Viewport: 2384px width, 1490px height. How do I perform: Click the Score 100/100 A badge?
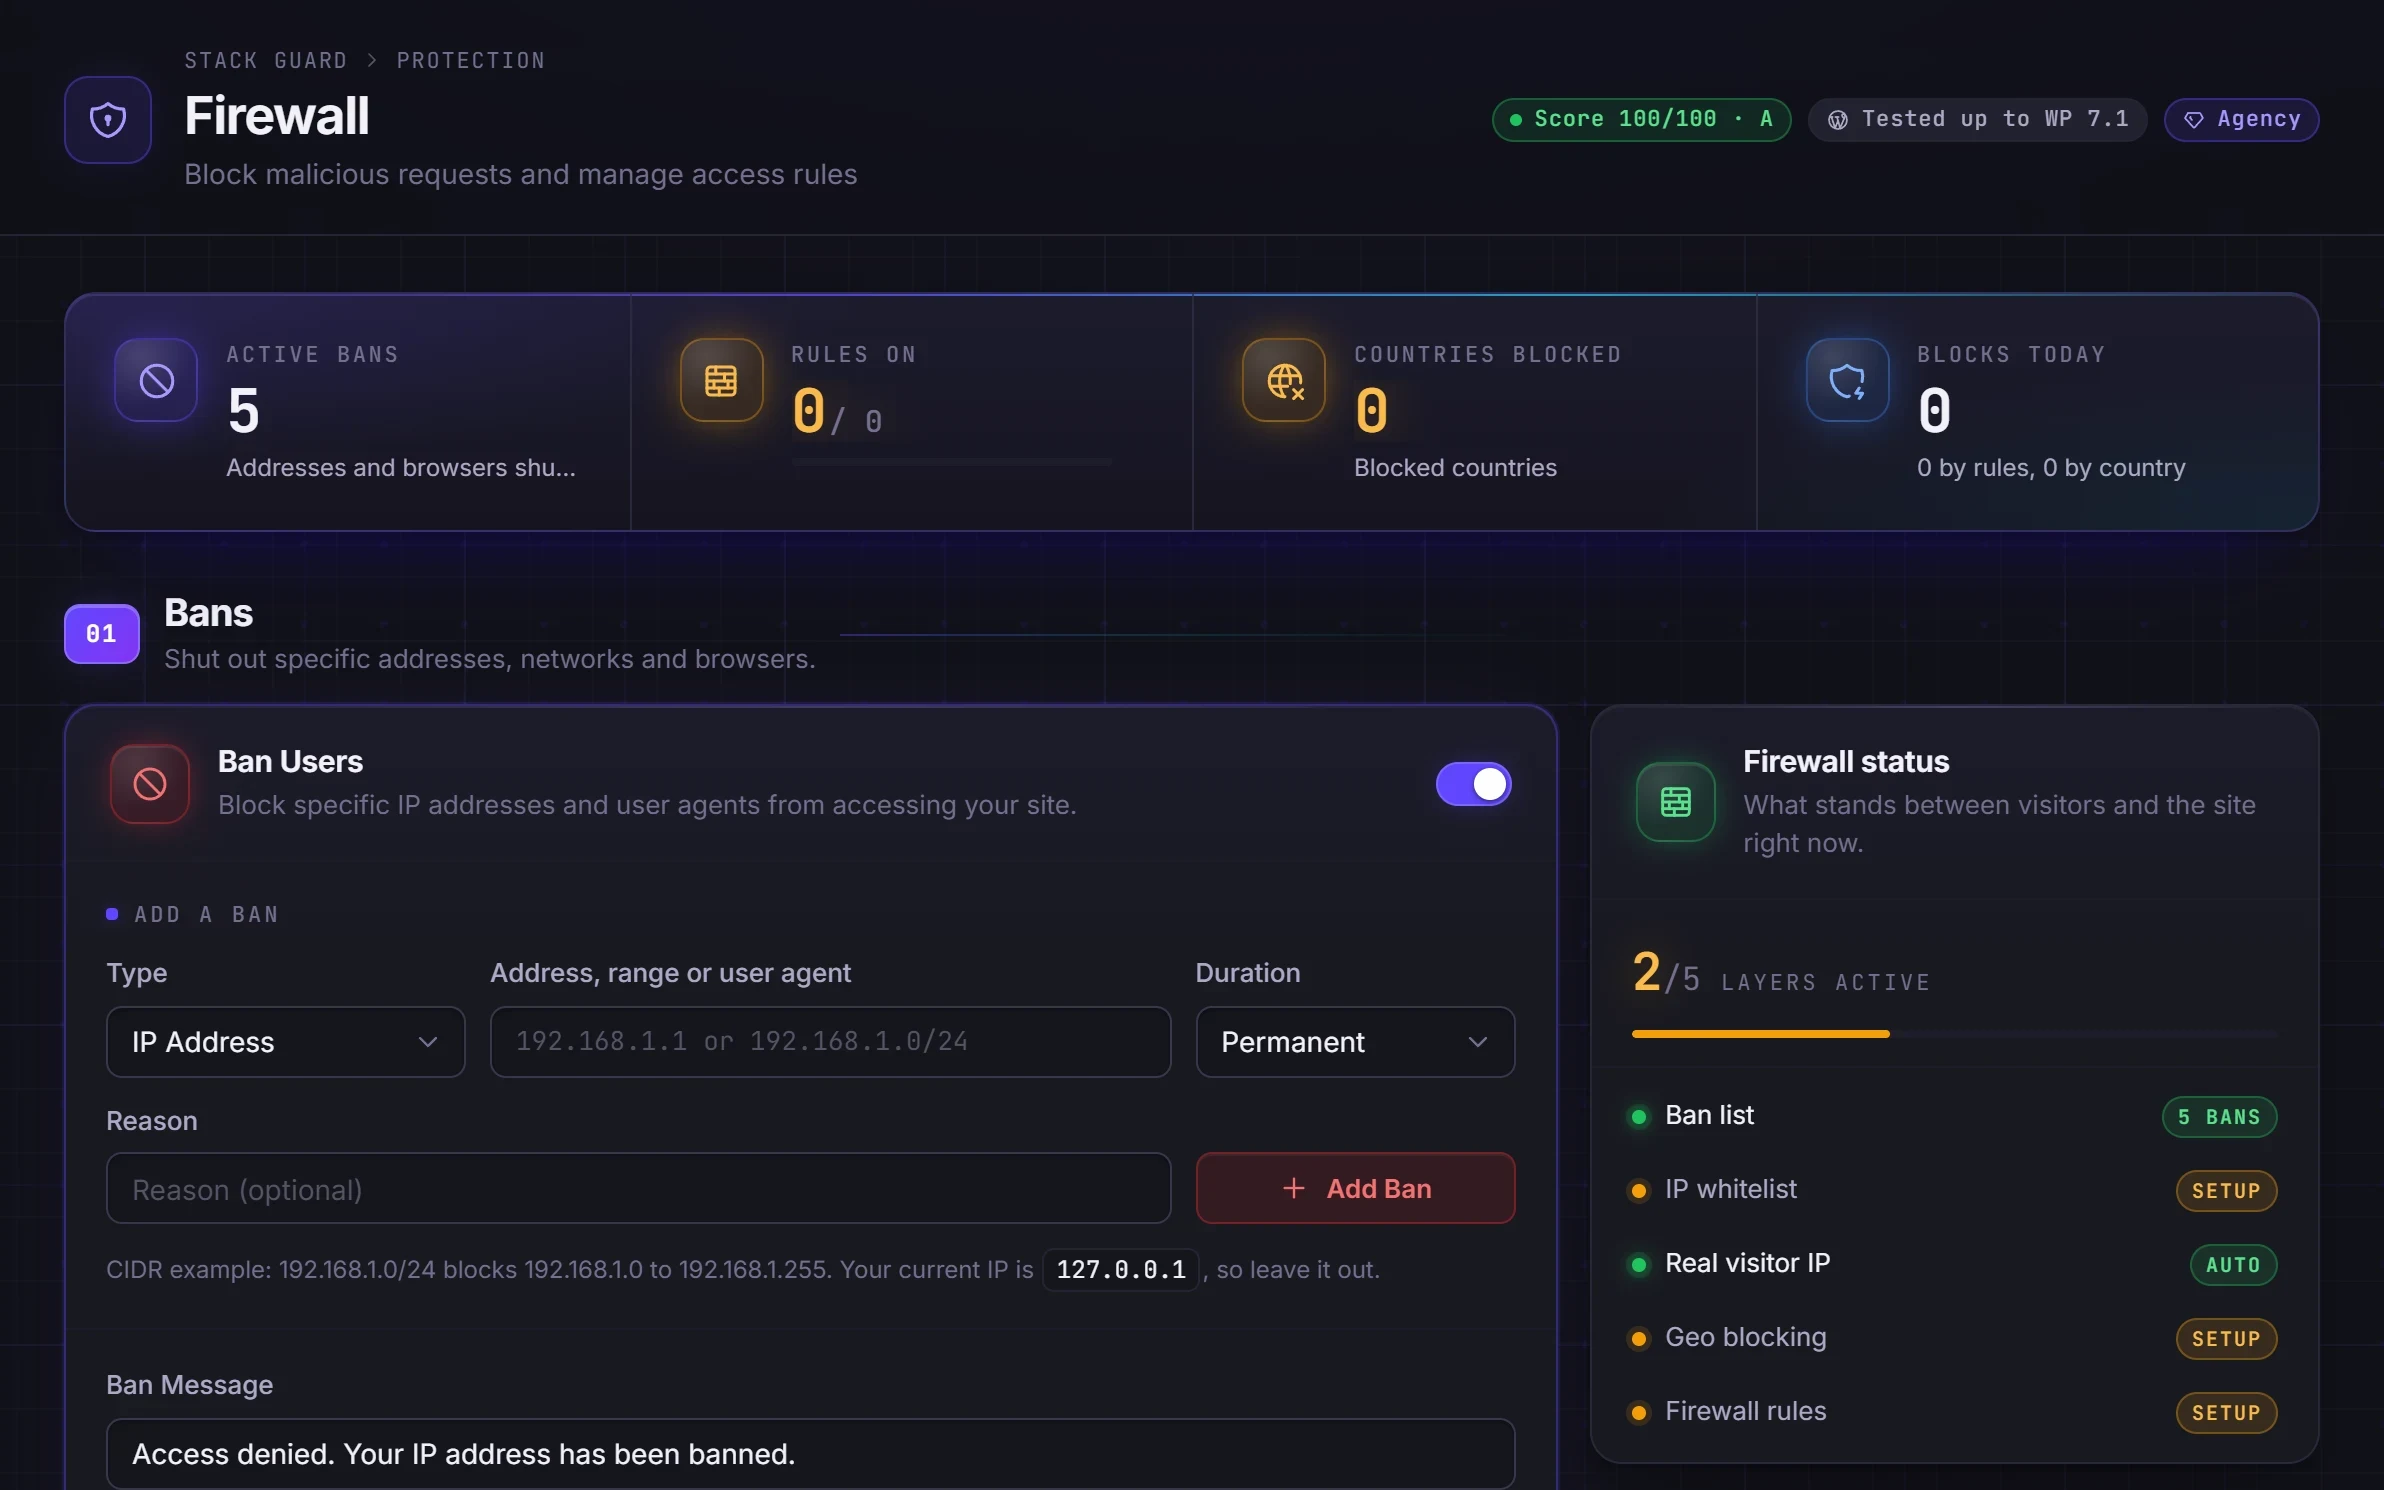click(1642, 120)
